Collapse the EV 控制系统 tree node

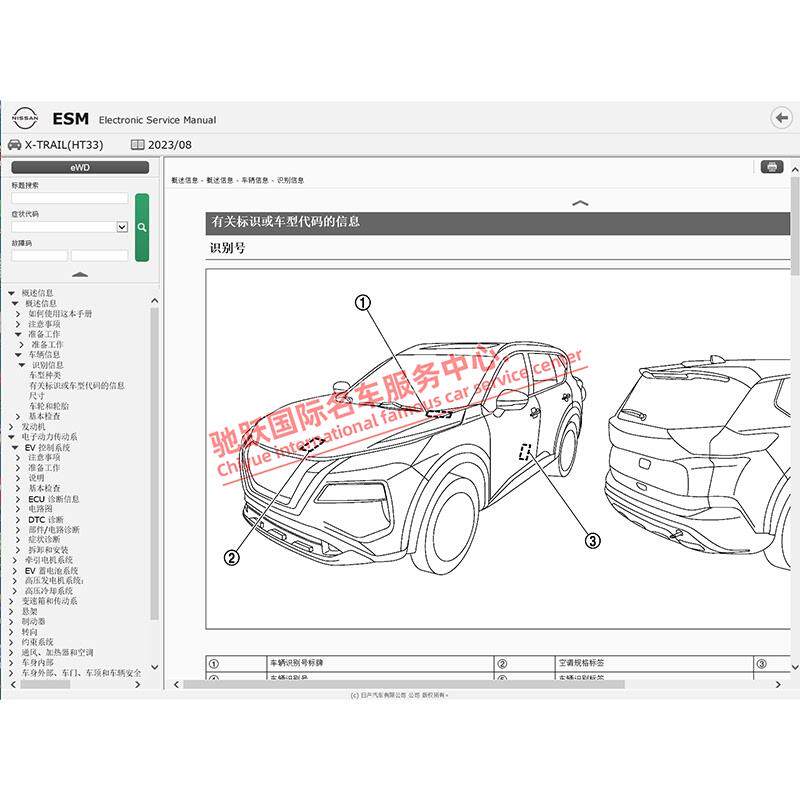tap(15, 447)
